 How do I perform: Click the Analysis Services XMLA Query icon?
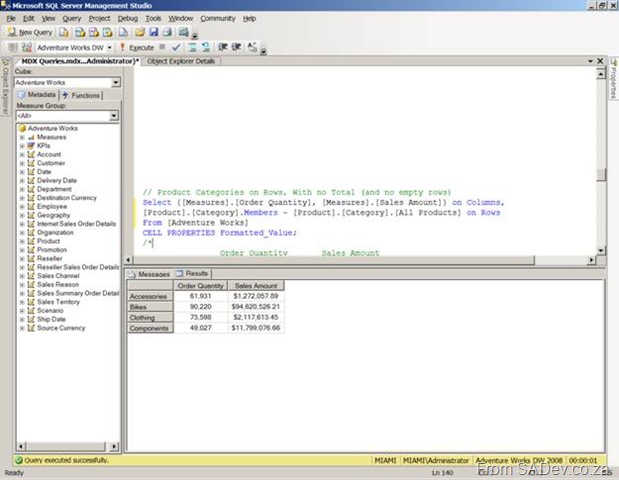(107, 32)
